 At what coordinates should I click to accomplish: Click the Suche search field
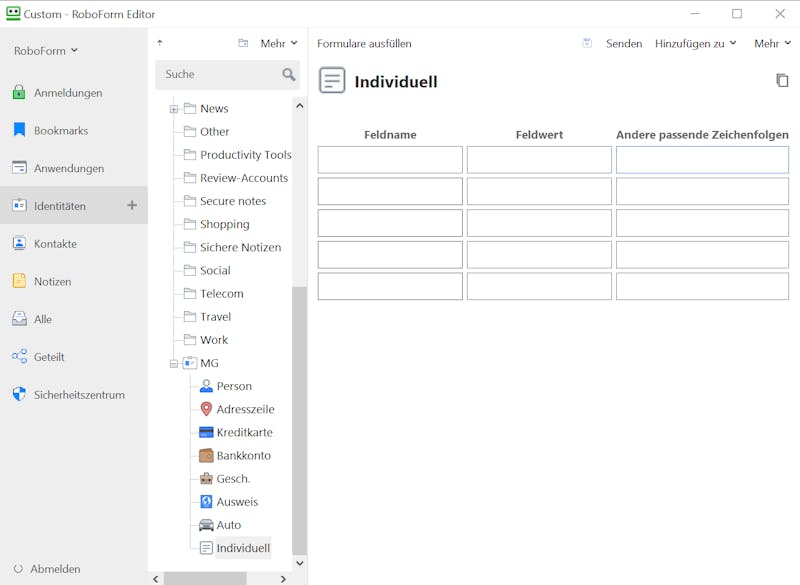point(228,74)
